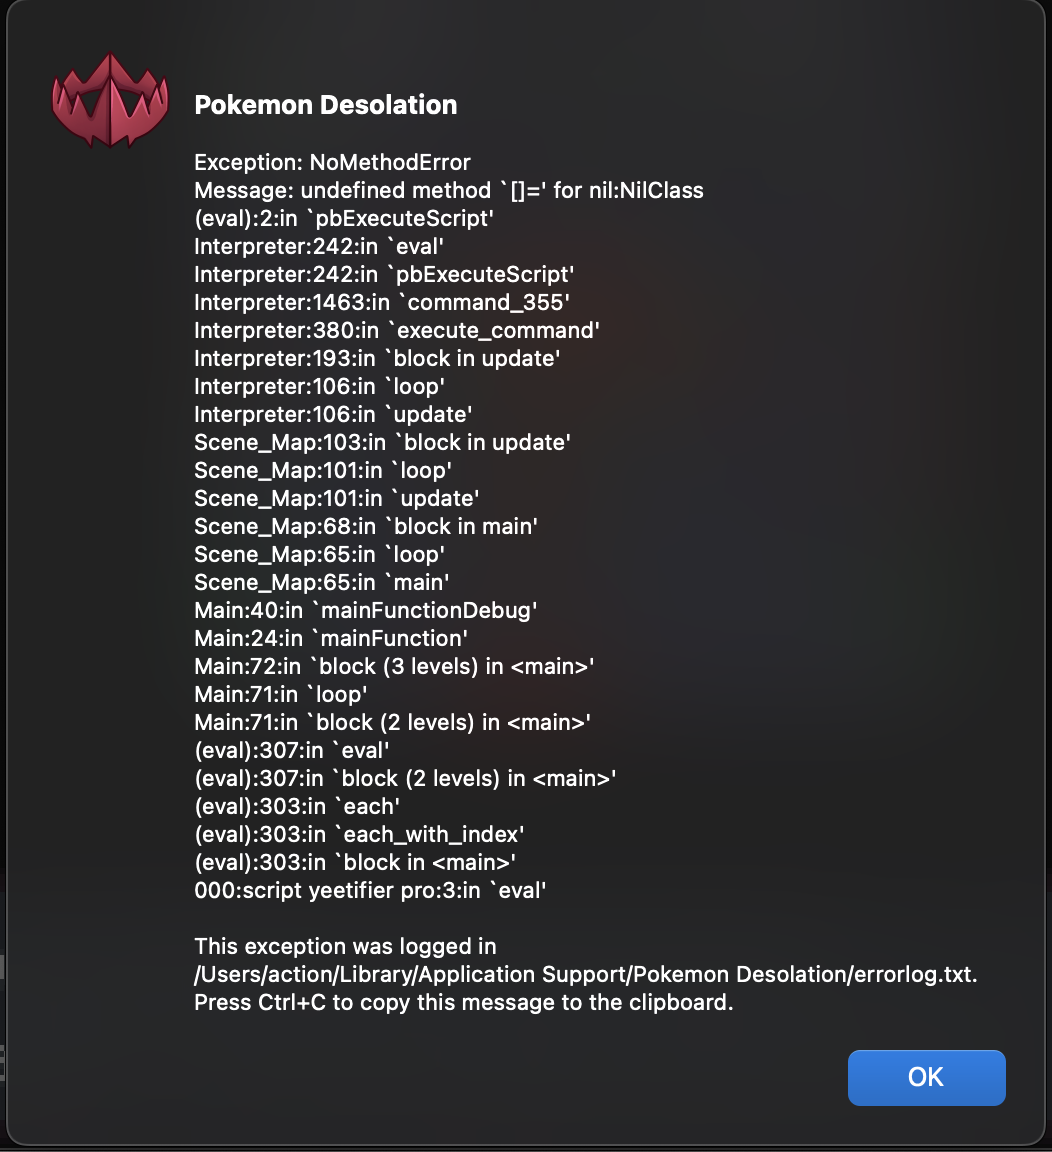Click the Main:24 mainFunction line

(331, 638)
